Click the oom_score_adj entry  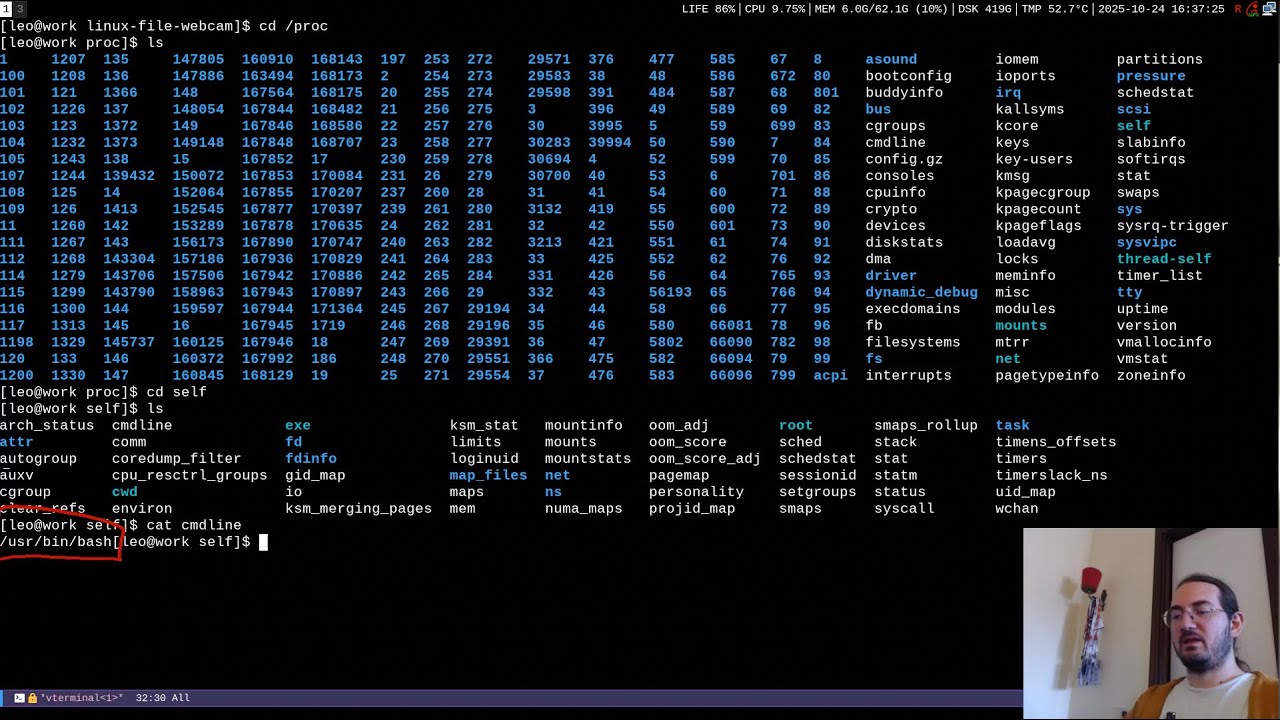point(705,459)
